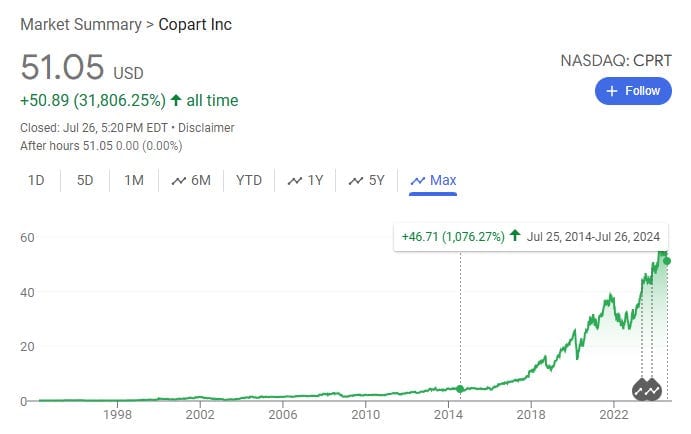Click the trend-line icon beside 6M
Image resolution: width=691 pixels, height=434 pixels.
pyautogui.click(x=179, y=181)
